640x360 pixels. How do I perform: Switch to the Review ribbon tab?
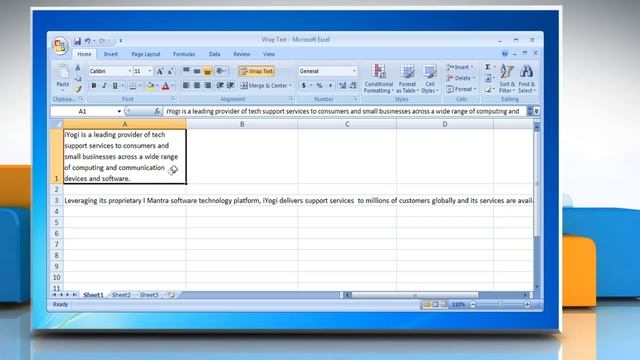[x=242, y=54]
